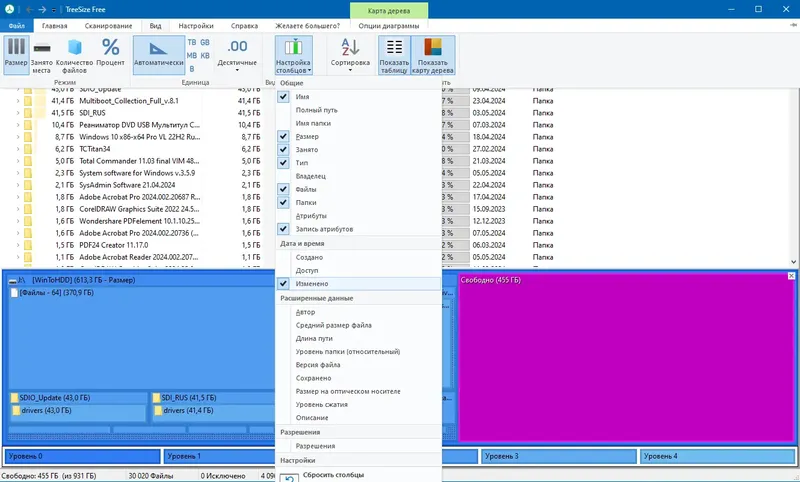
Task: Uncheck Запись атрибутов column
Action: (x=283, y=229)
